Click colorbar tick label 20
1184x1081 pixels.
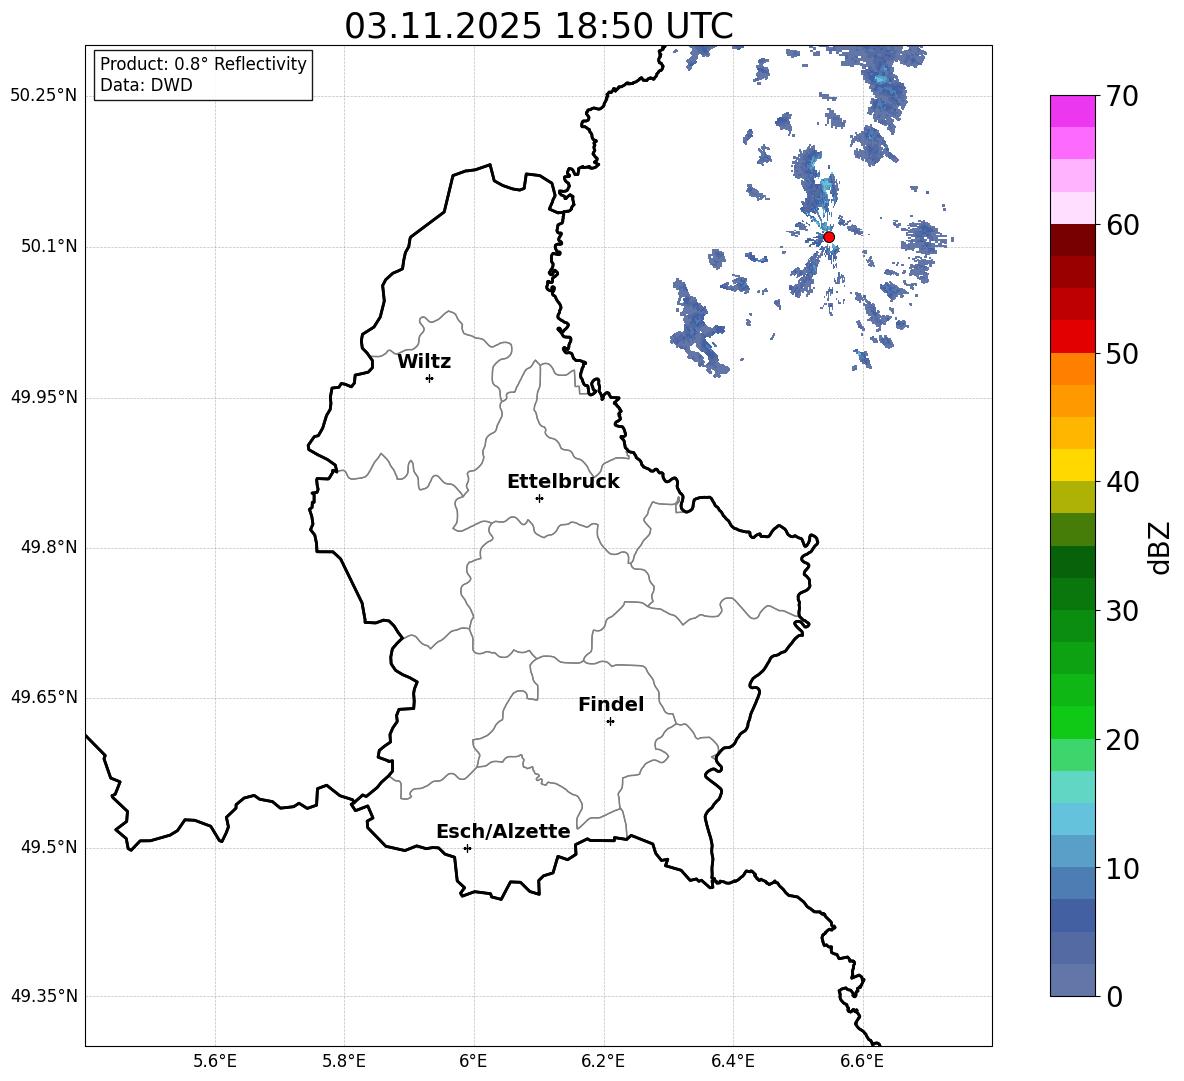tap(1122, 740)
